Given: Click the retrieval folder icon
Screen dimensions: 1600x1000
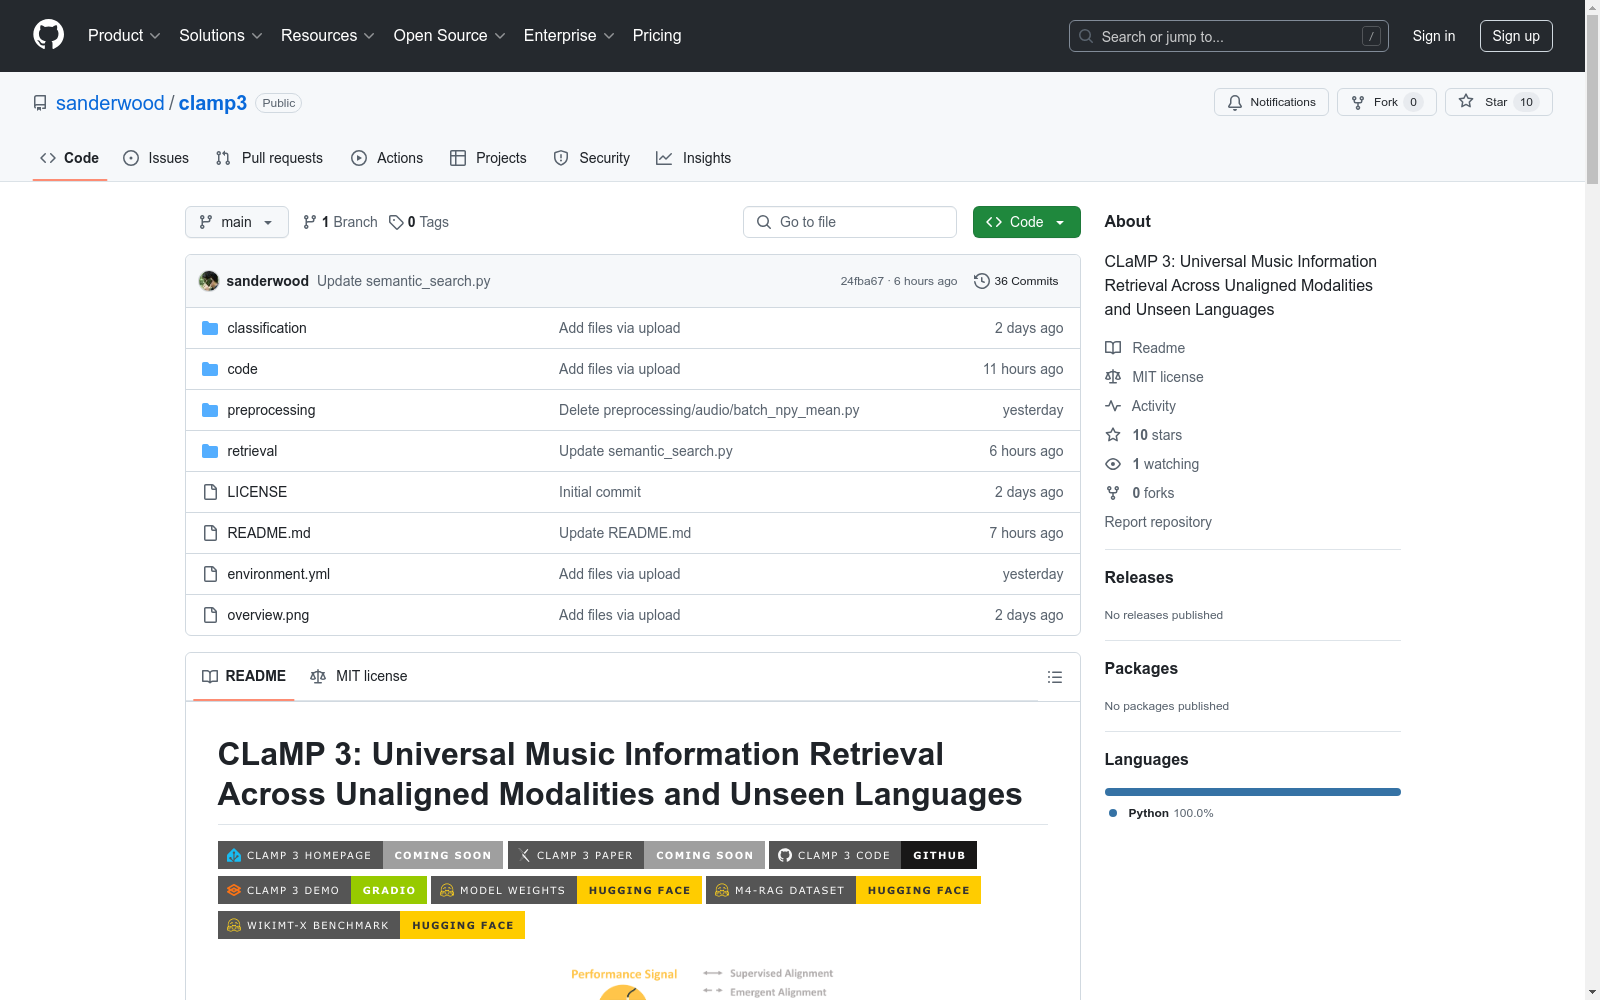Looking at the screenshot, I should tap(210, 451).
